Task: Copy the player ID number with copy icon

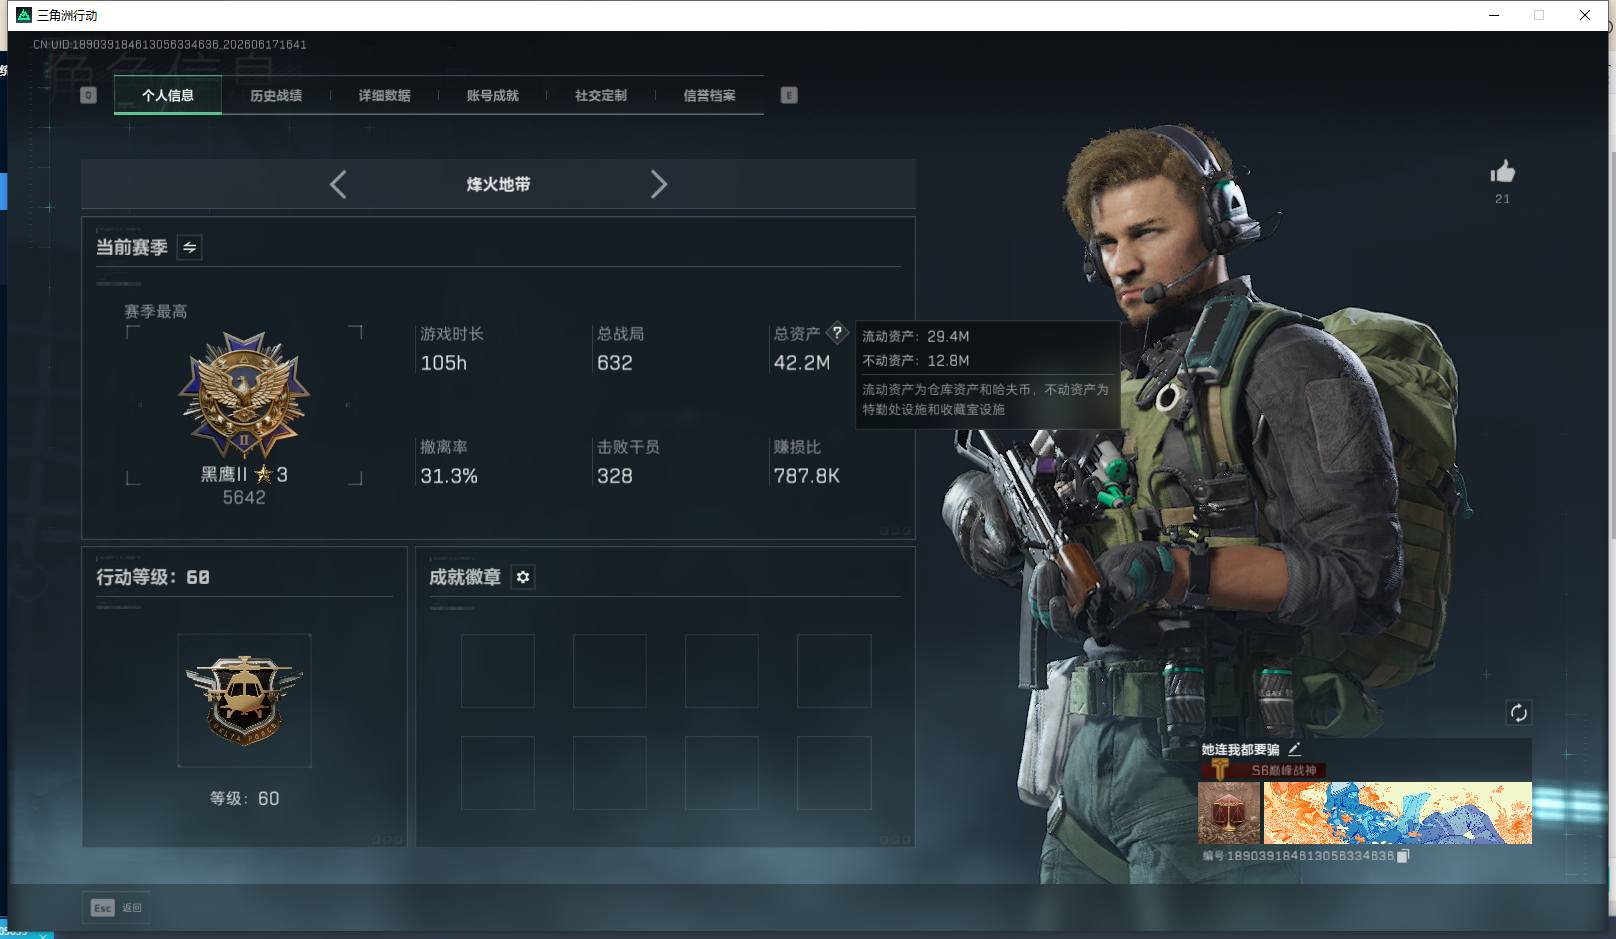Action: click(1403, 856)
